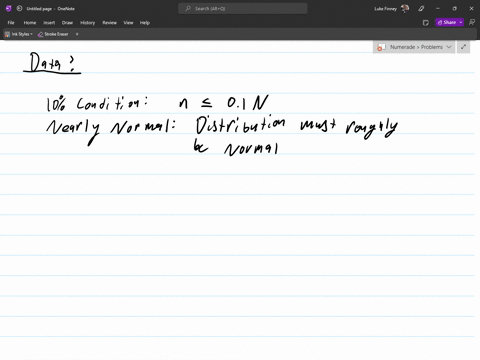Click the Luke Finney account name
Image resolution: width=480 pixels, height=360 pixels.
coord(385,9)
